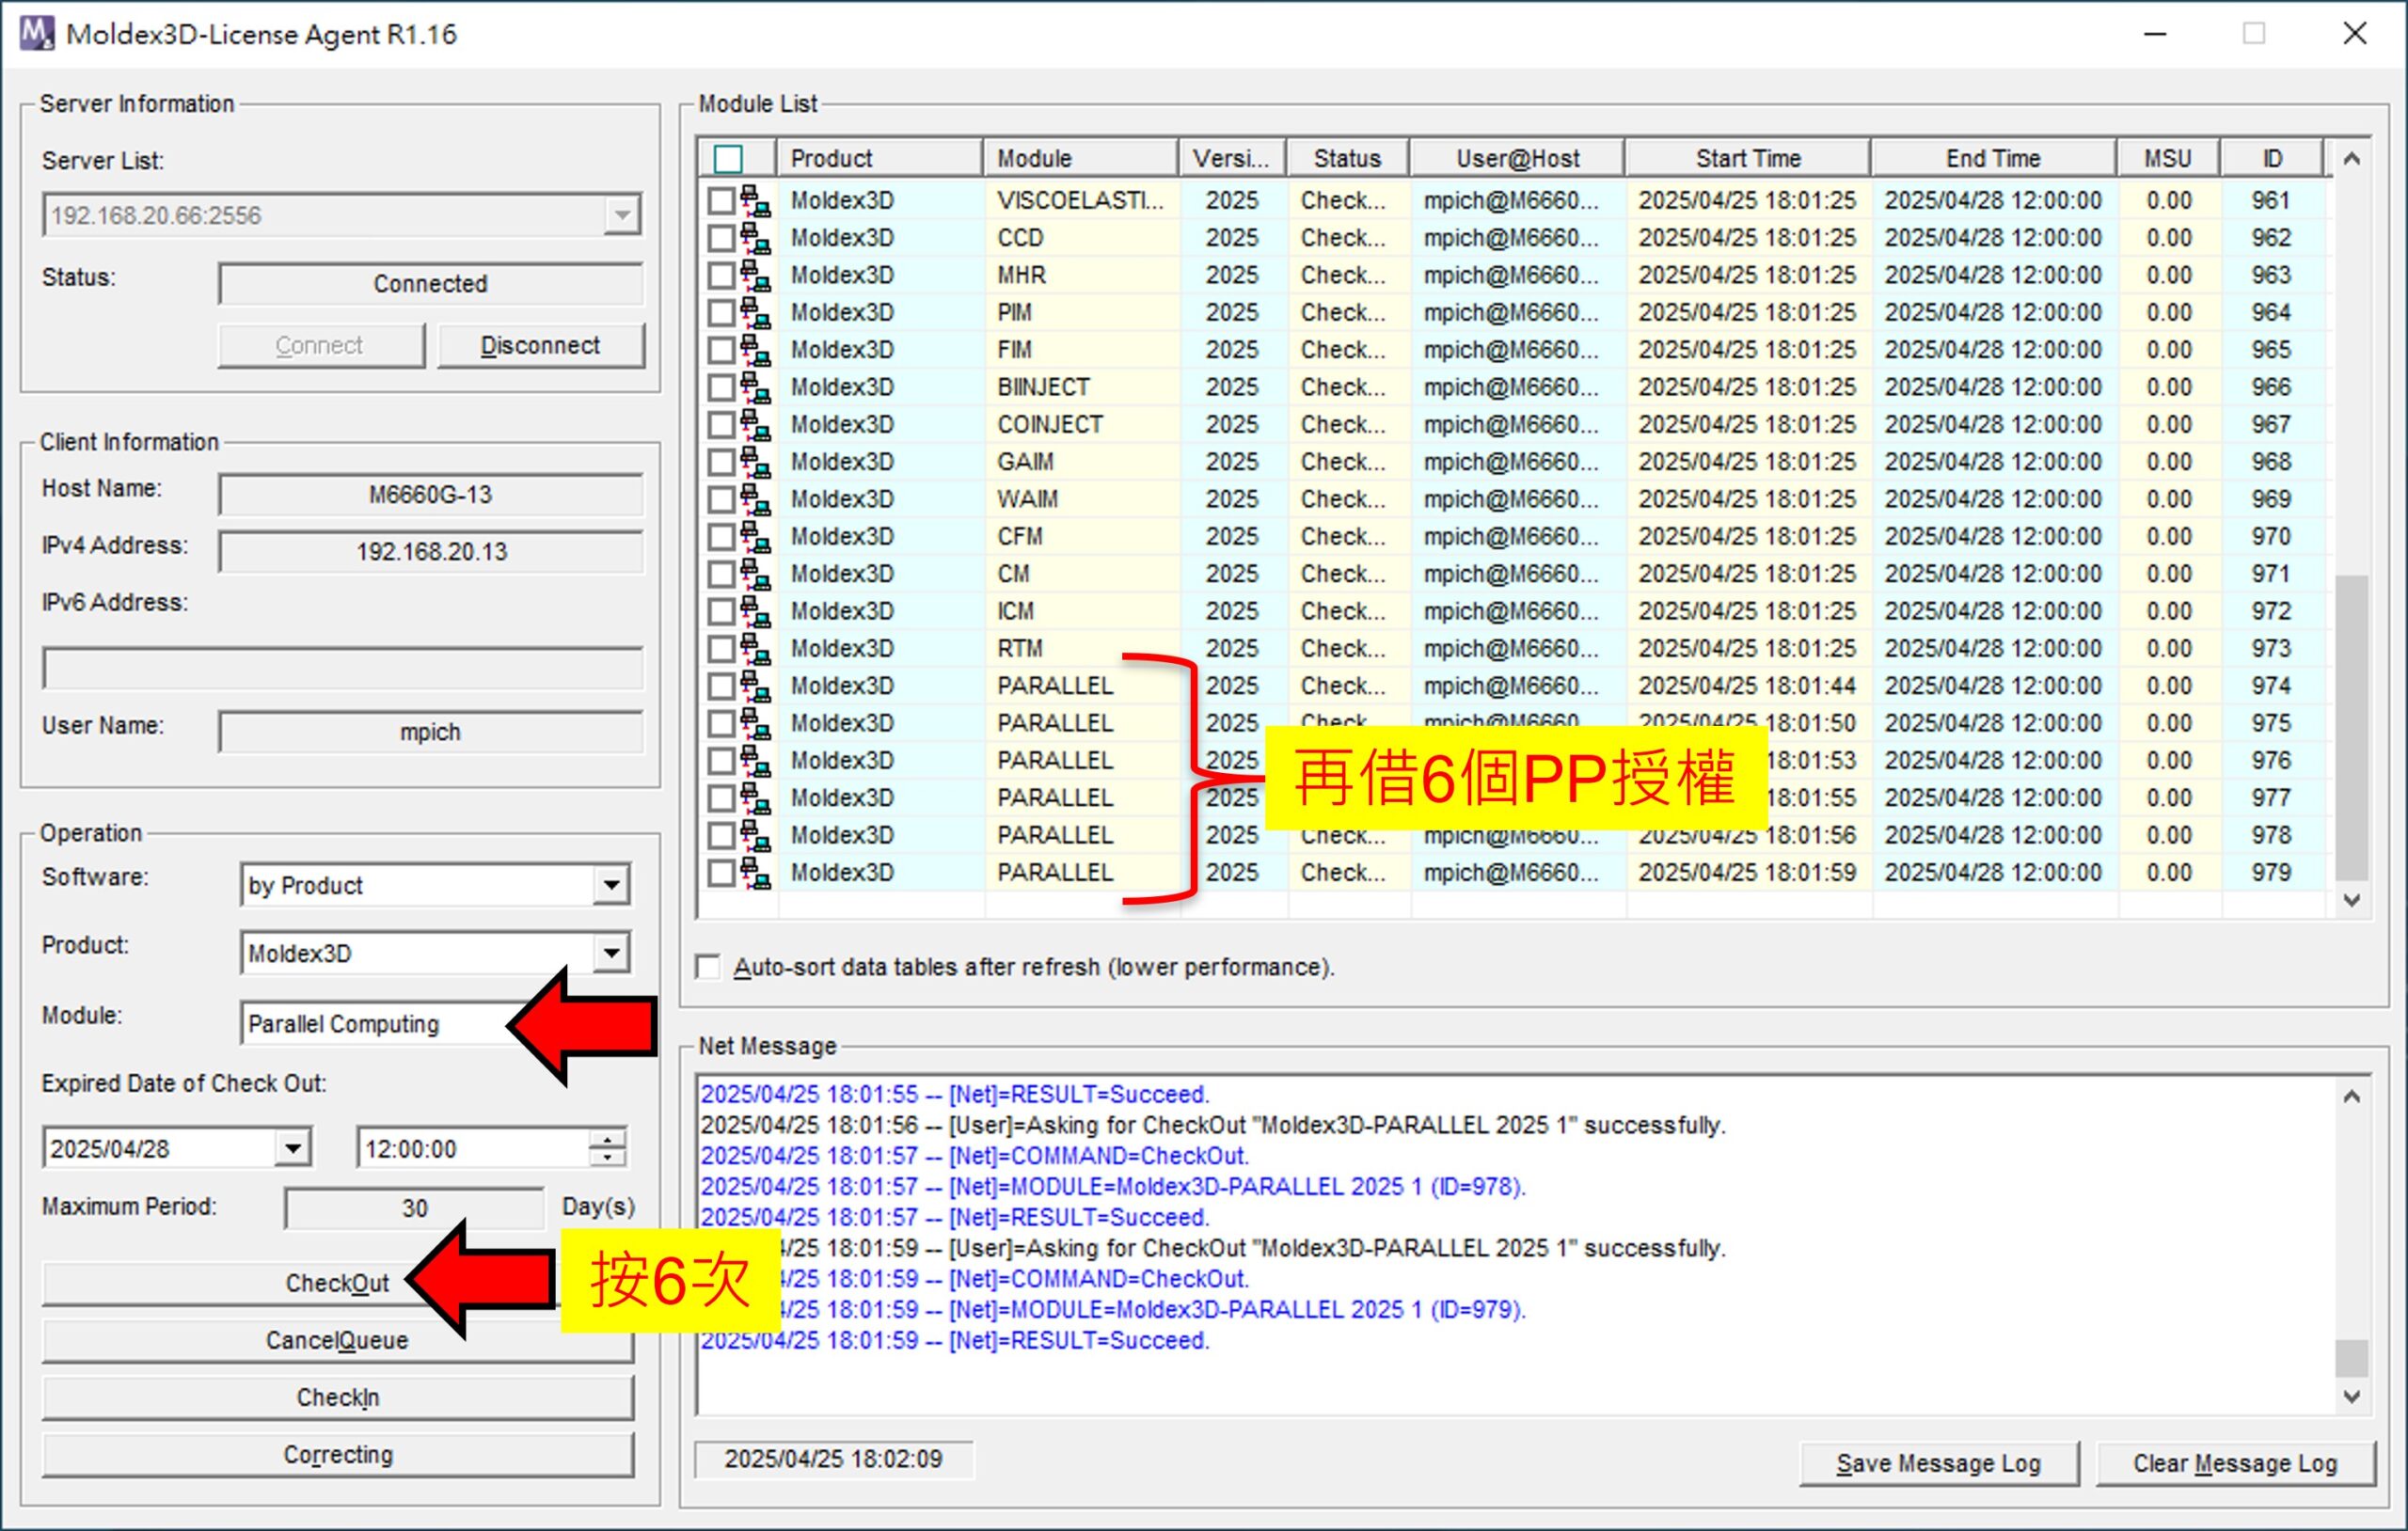Sort the module list by the End Time column
The height and width of the screenshot is (1531, 2408).
[x=1993, y=158]
